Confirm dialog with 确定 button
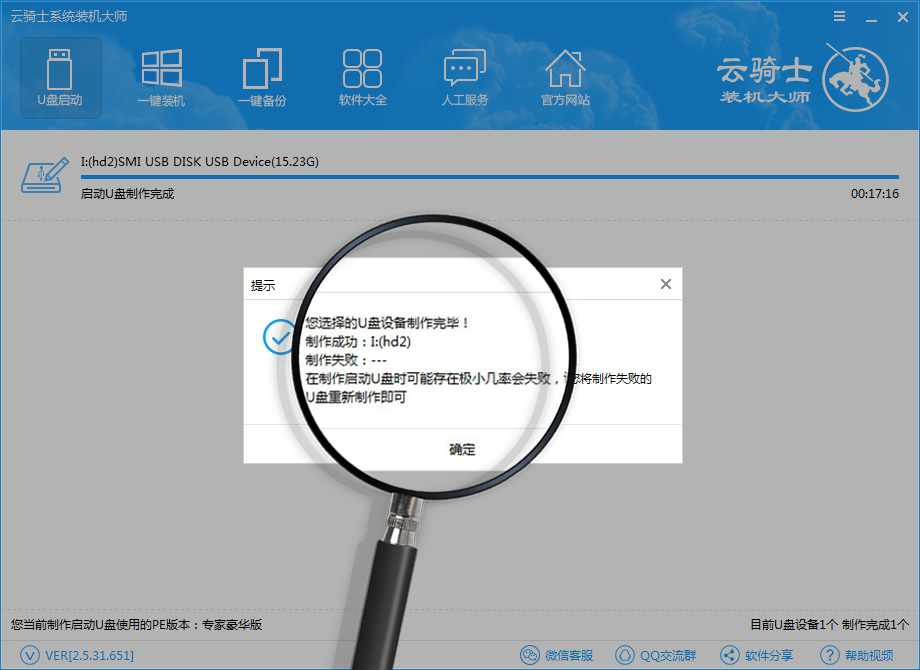 click(462, 449)
